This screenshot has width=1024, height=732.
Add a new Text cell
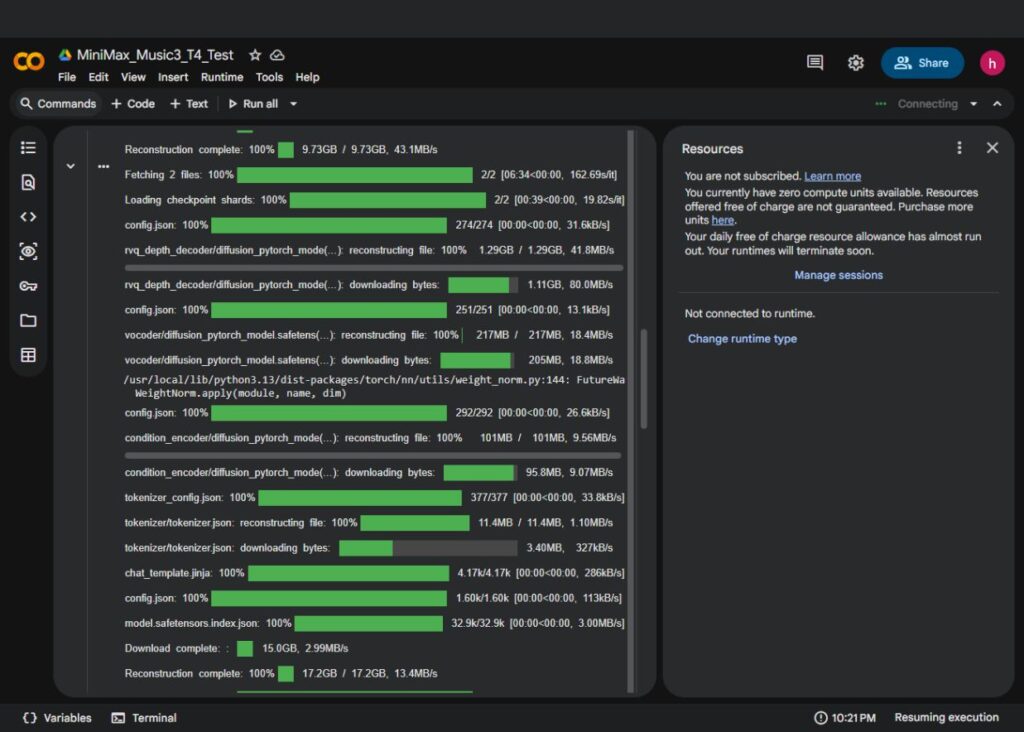189,104
